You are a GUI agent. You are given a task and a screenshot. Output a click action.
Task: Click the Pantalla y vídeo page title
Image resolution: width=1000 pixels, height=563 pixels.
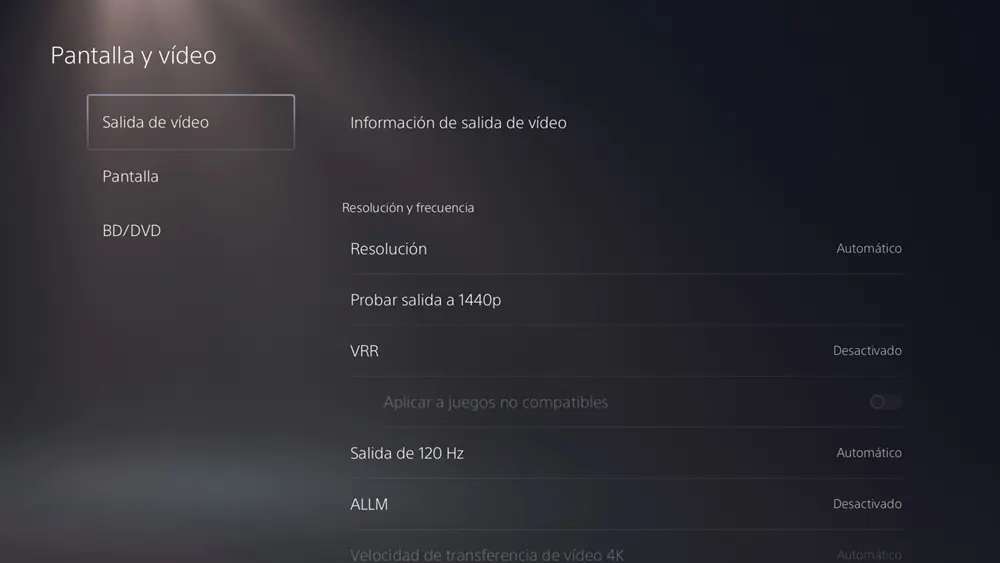click(133, 55)
